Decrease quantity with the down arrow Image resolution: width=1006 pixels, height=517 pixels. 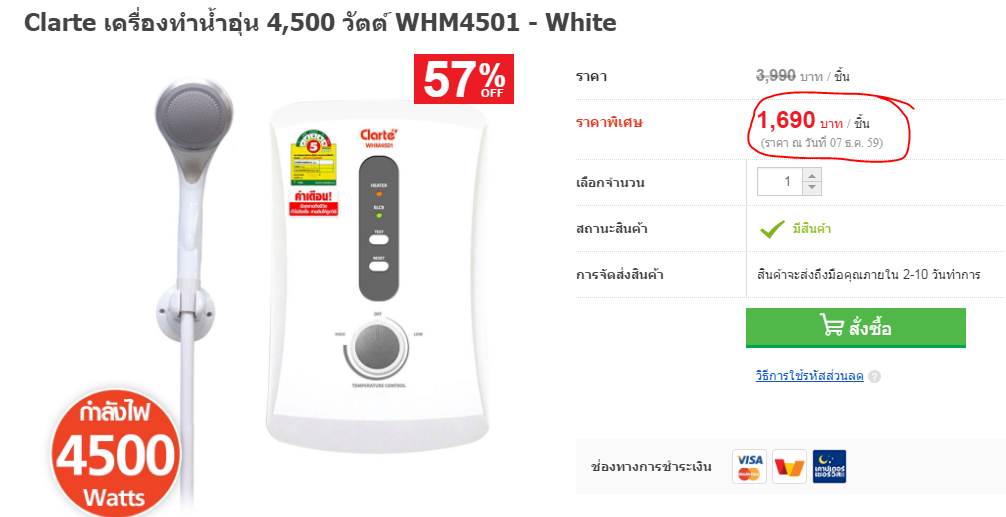[x=812, y=188]
